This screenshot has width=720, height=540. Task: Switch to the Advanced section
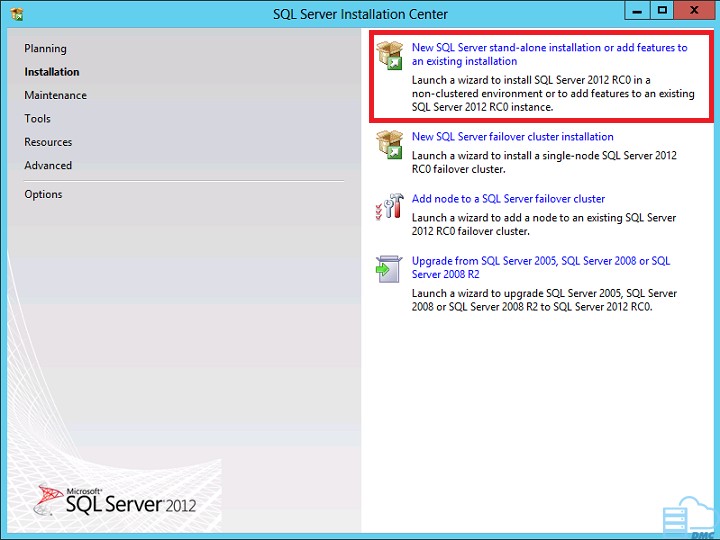click(48, 165)
